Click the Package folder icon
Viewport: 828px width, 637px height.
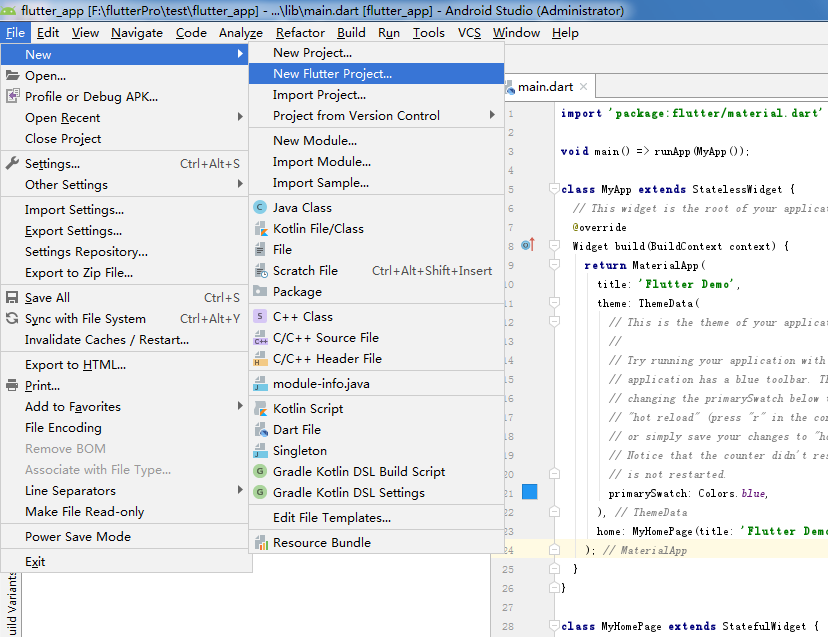pyautogui.click(x=260, y=291)
